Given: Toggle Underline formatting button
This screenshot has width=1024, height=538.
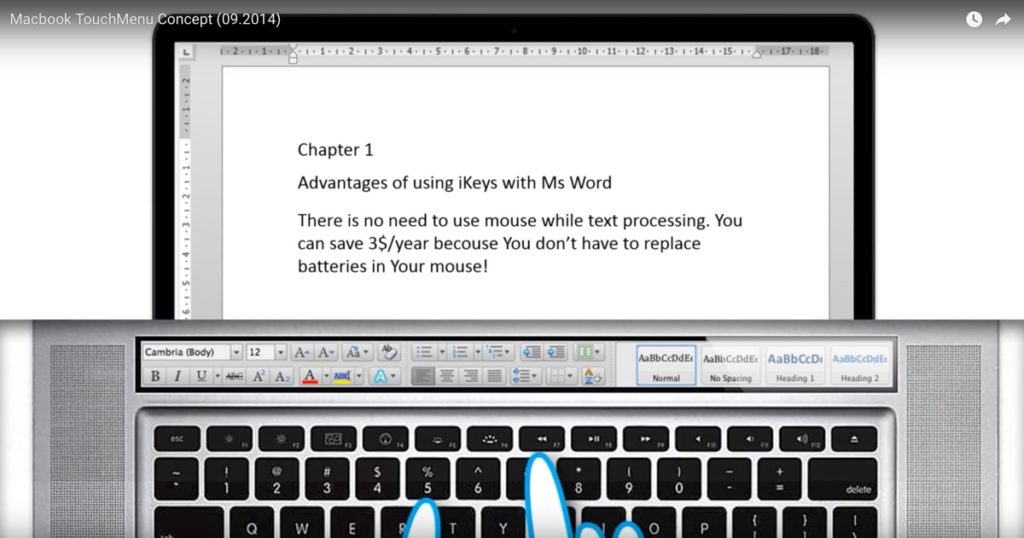Looking at the screenshot, I should pyautogui.click(x=201, y=376).
